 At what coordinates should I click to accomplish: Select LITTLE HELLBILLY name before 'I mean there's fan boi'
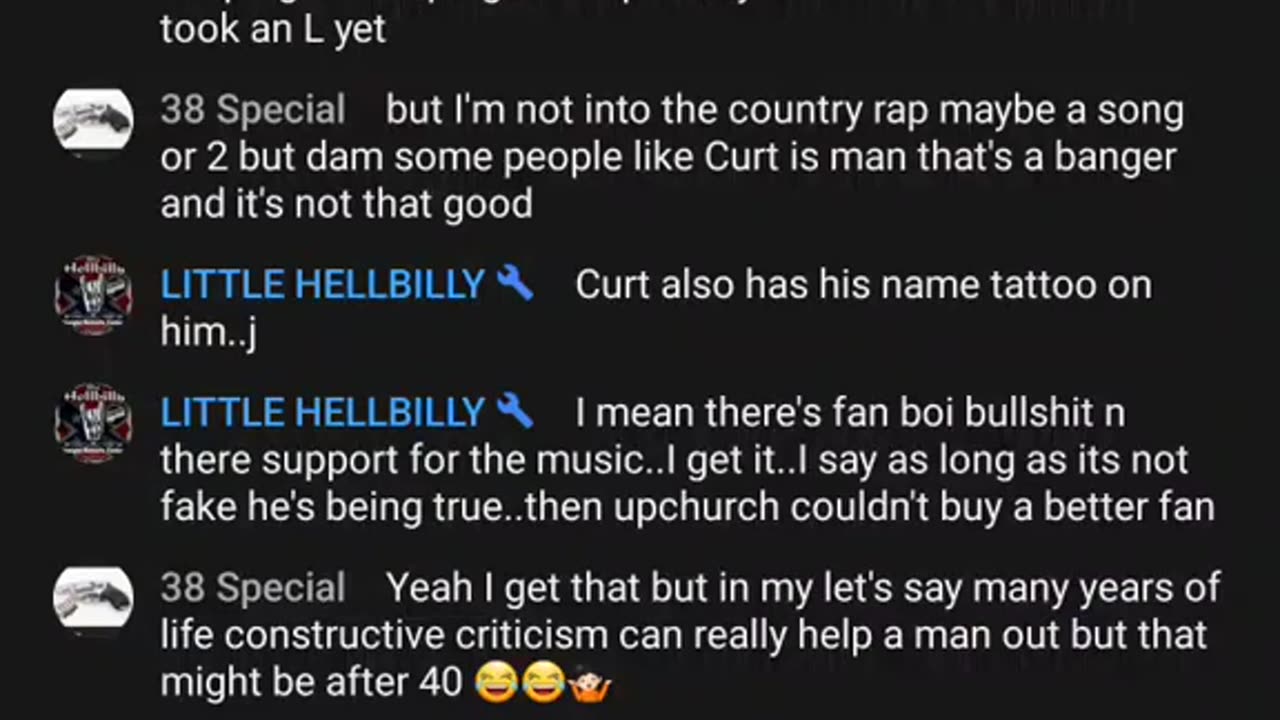(323, 412)
